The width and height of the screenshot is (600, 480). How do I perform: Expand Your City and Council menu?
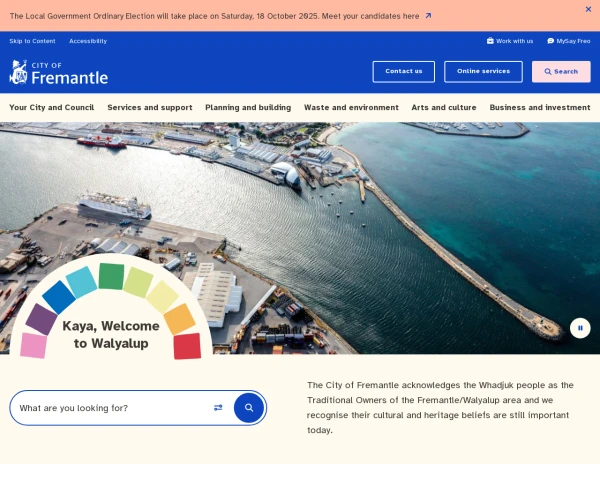(x=51, y=107)
